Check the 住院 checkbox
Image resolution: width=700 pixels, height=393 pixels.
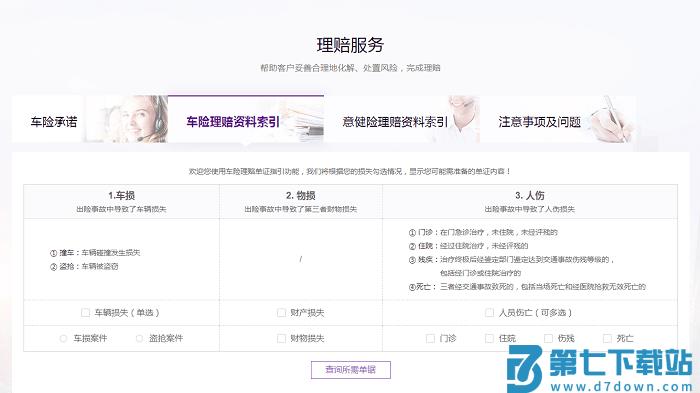coord(489,339)
